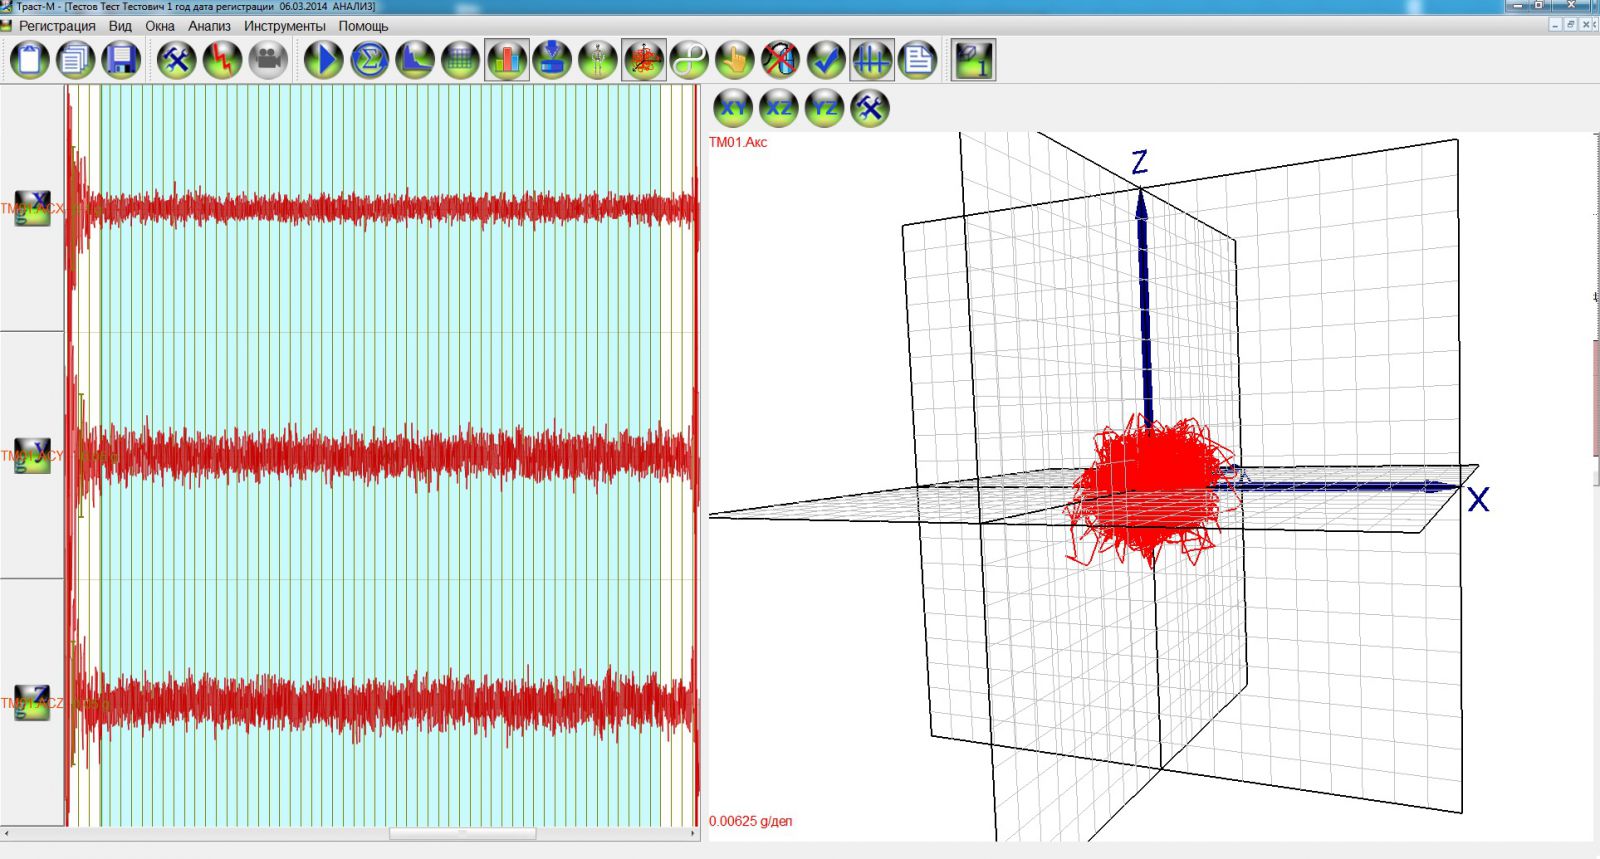Click the blue play arrow icon
This screenshot has height=859, width=1600.
(323, 60)
